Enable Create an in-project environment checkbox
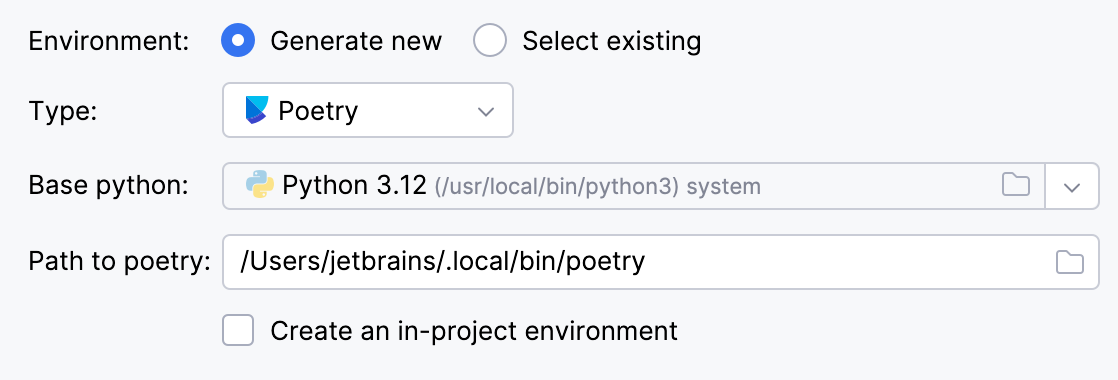This screenshot has height=380, width=1118. 238,331
